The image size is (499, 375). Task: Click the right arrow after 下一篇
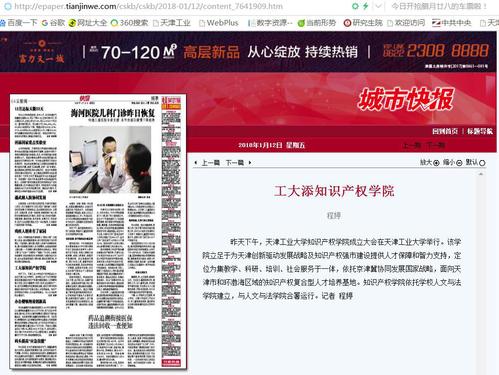(250, 163)
